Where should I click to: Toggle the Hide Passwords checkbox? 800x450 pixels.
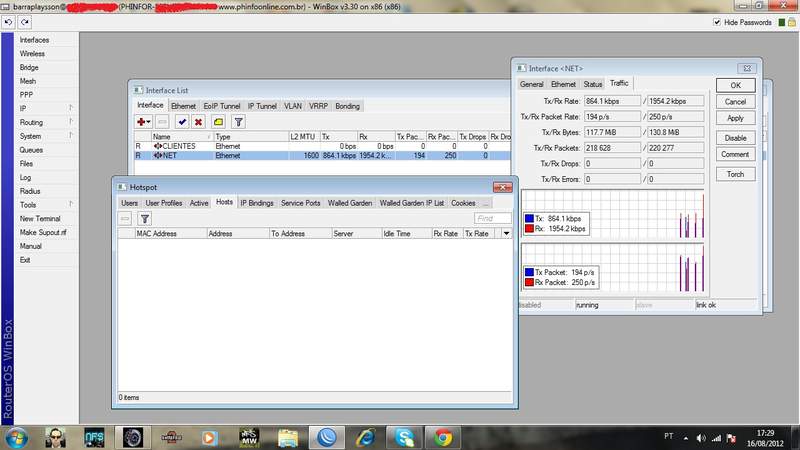[717, 22]
